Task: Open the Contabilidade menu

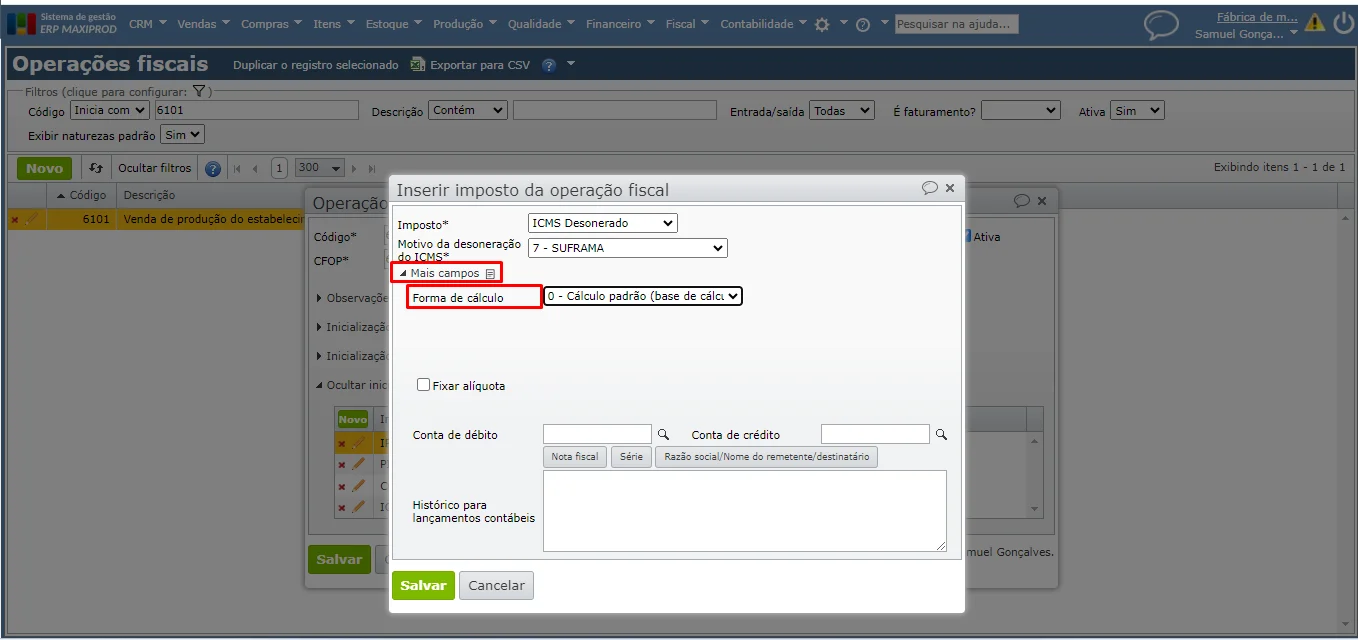Action: (x=764, y=24)
